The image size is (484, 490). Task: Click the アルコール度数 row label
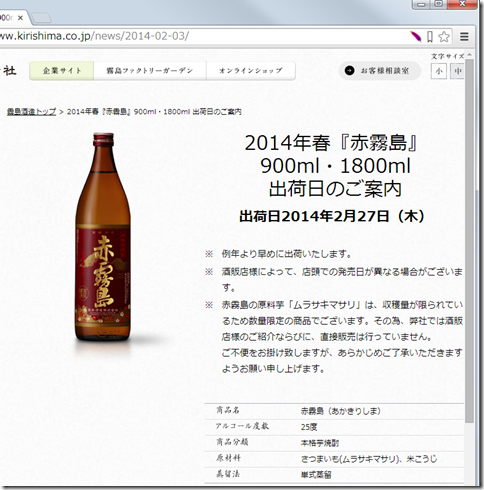point(242,426)
